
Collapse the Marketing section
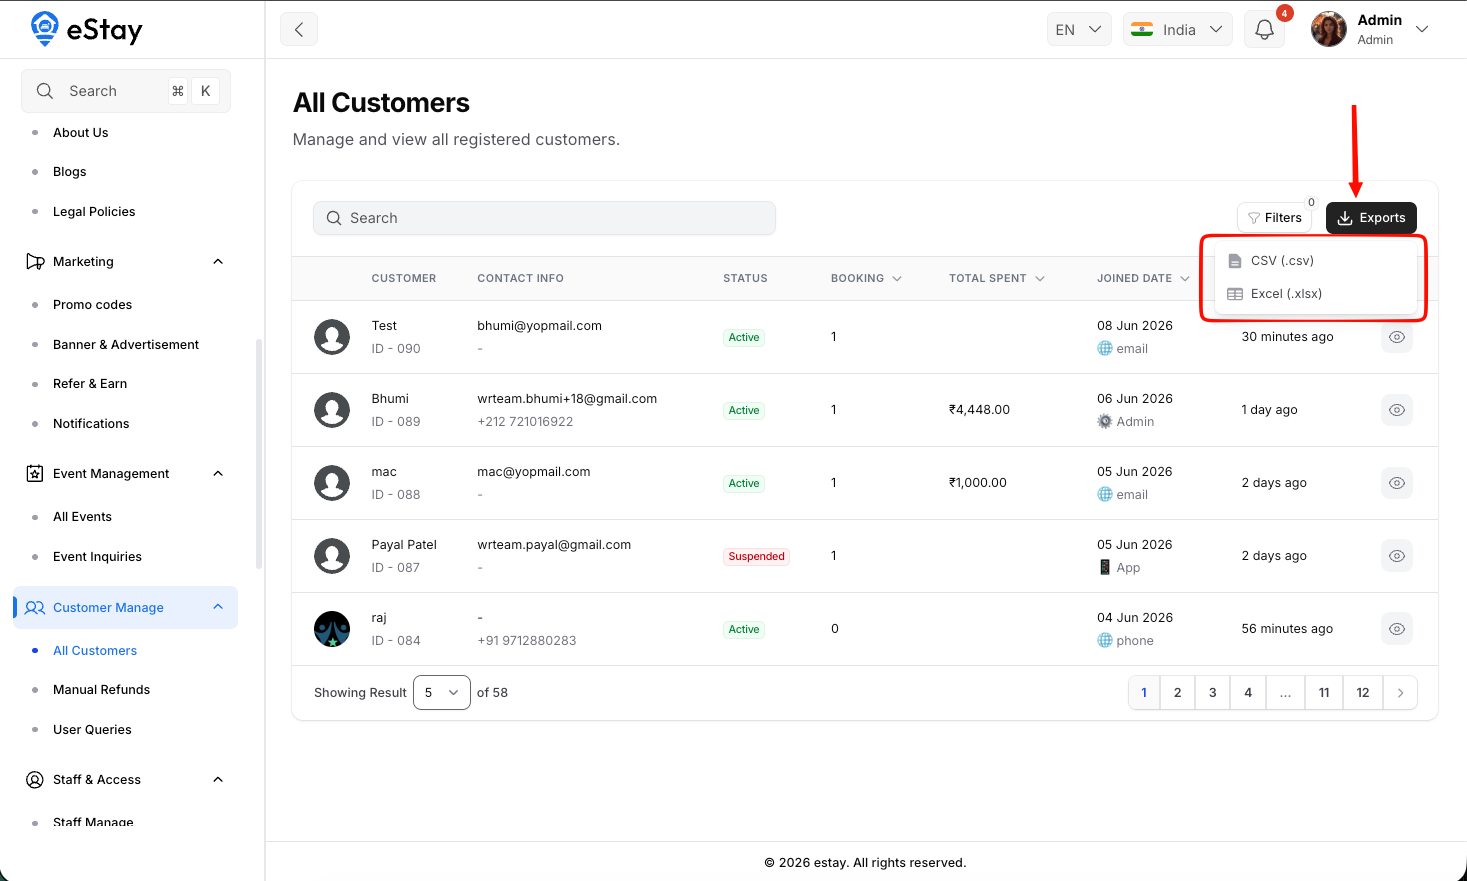click(x=218, y=262)
